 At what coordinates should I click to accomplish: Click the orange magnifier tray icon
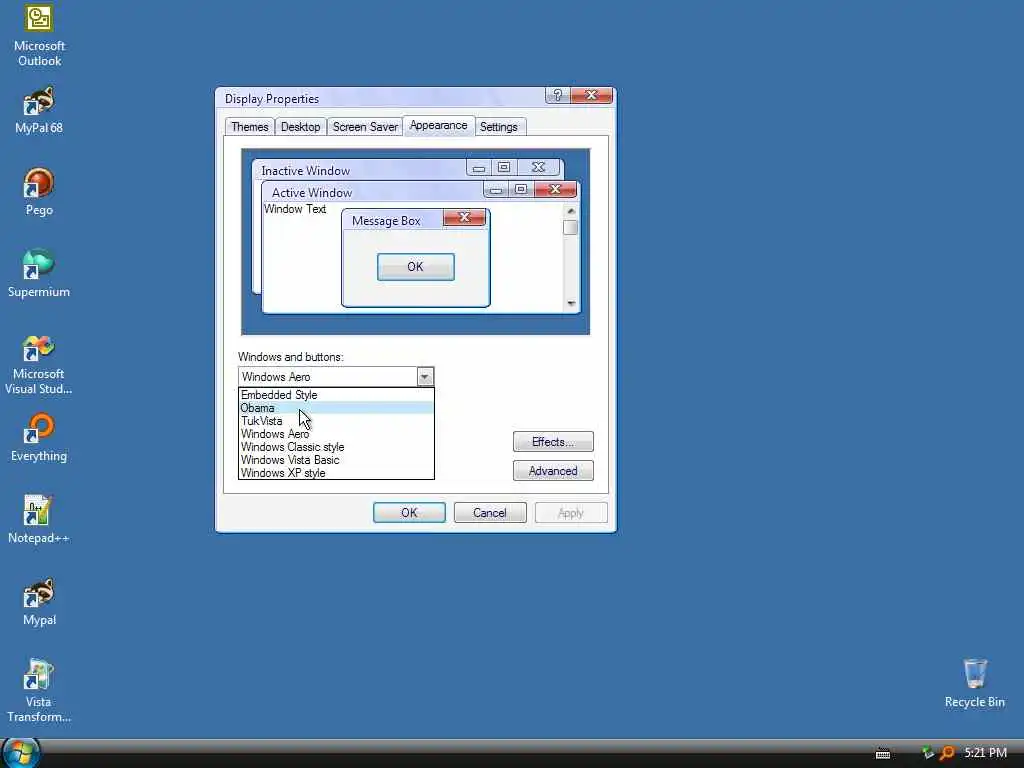[x=946, y=753]
